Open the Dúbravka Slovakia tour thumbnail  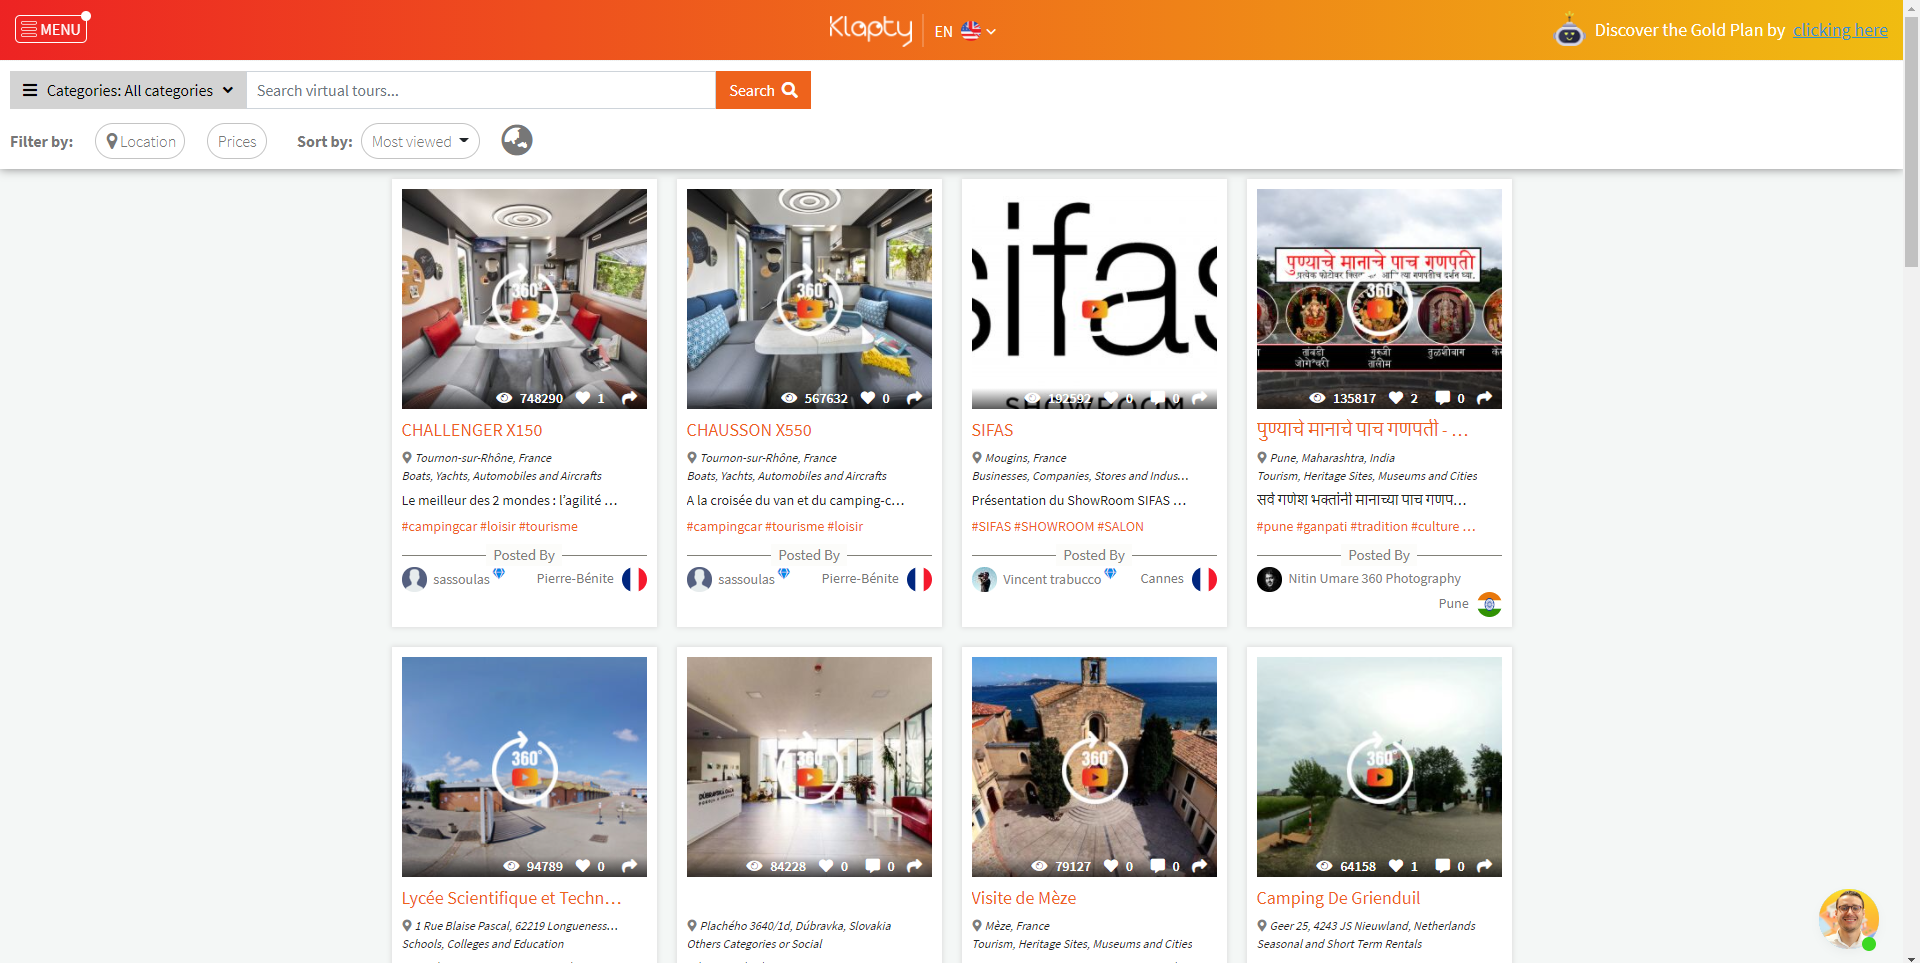pos(809,766)
